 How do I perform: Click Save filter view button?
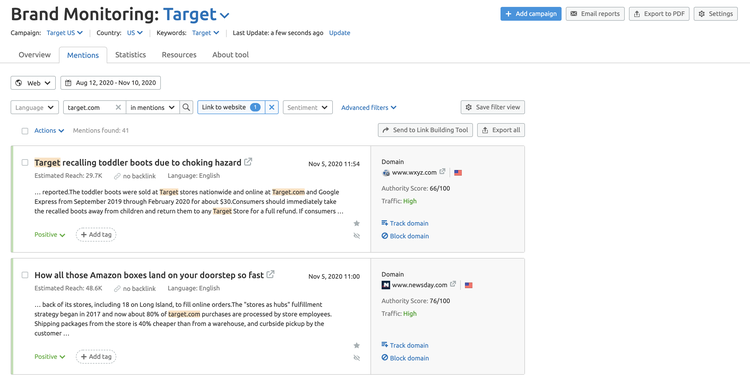pos(493,107)
